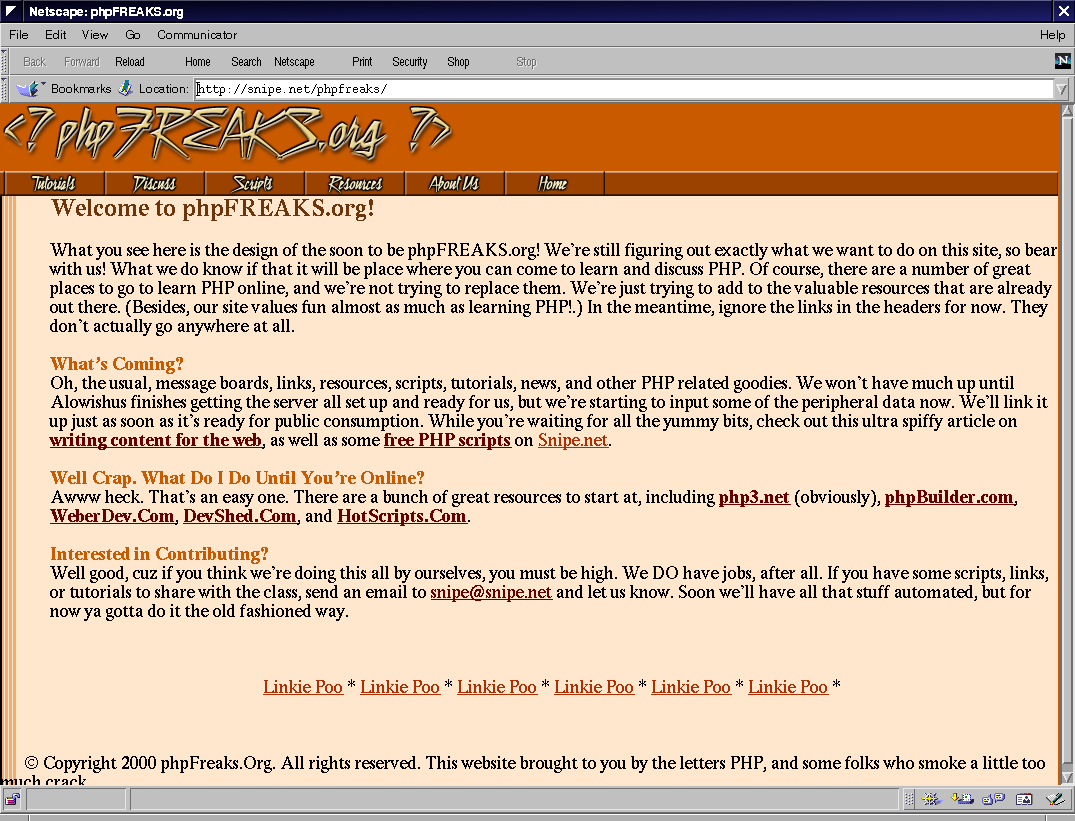This screenshot has height=821, width=1075.
Task: Click the component bar grip handle
Action: (x=909, y=798)
